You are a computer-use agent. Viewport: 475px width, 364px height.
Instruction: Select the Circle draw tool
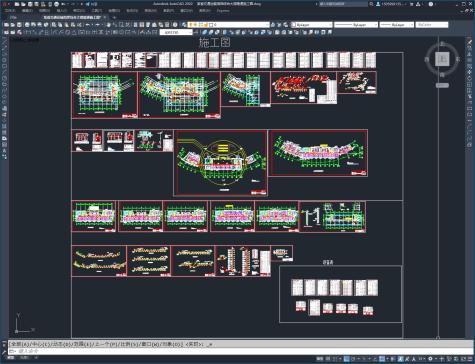point(4,78)
